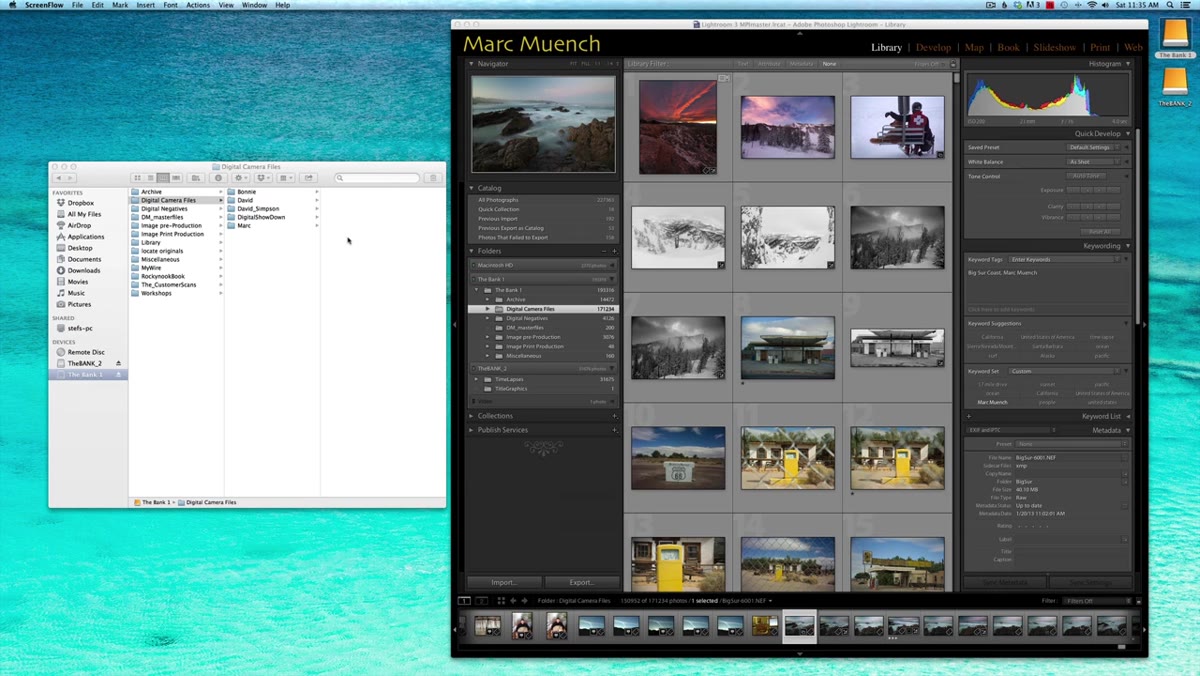Click the red sunset grid thumbnail
The image size is (1200, 676).
point(678,127)
